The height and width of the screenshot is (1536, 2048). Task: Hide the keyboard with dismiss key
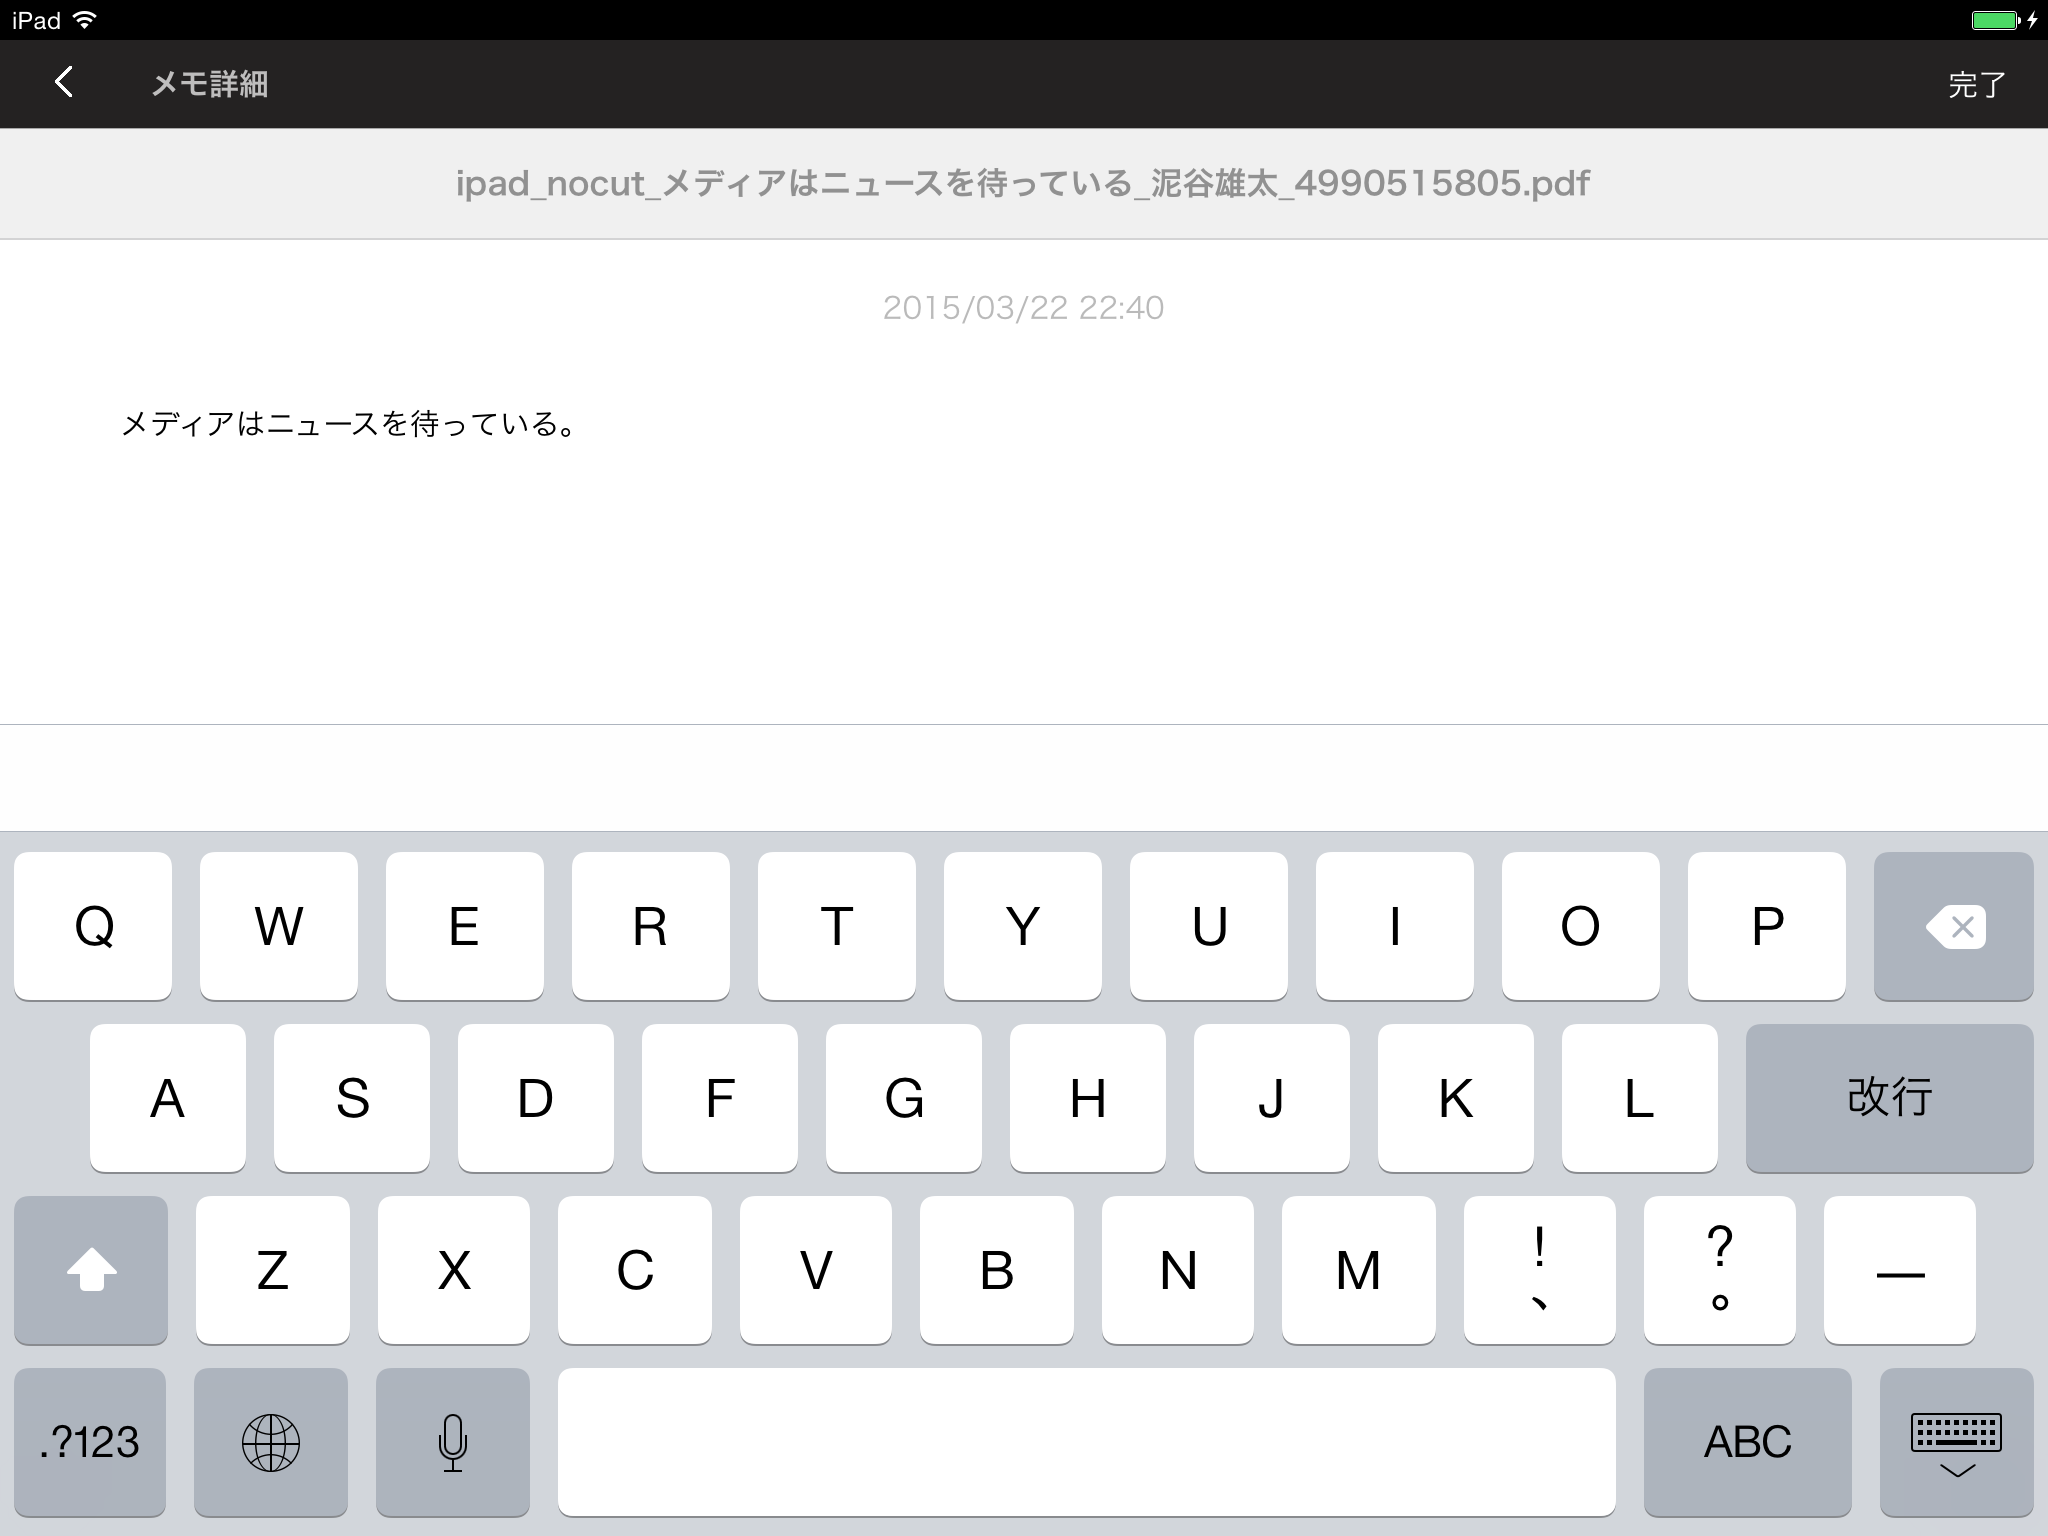(x=1957, y=1442)
